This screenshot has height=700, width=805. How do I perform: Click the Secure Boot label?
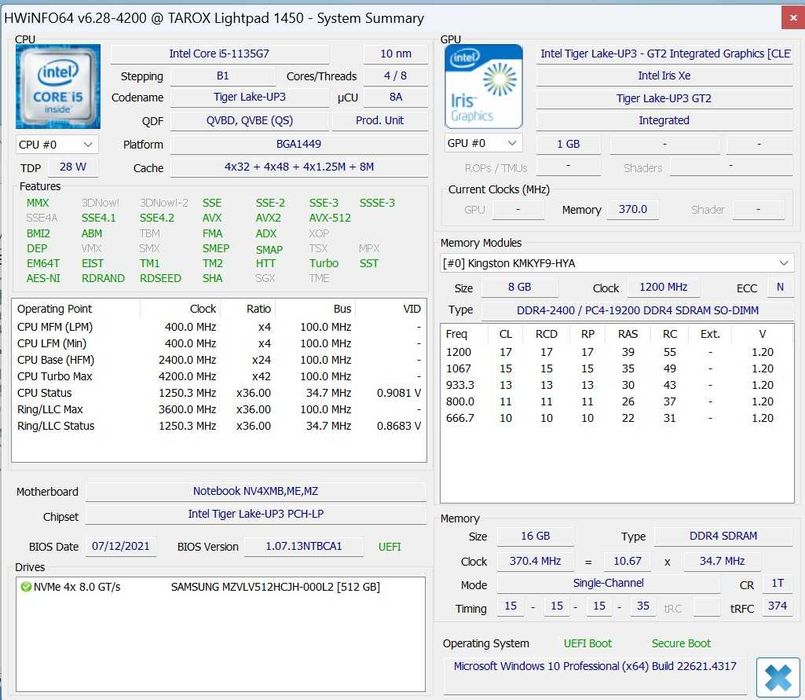click(681, 644)
